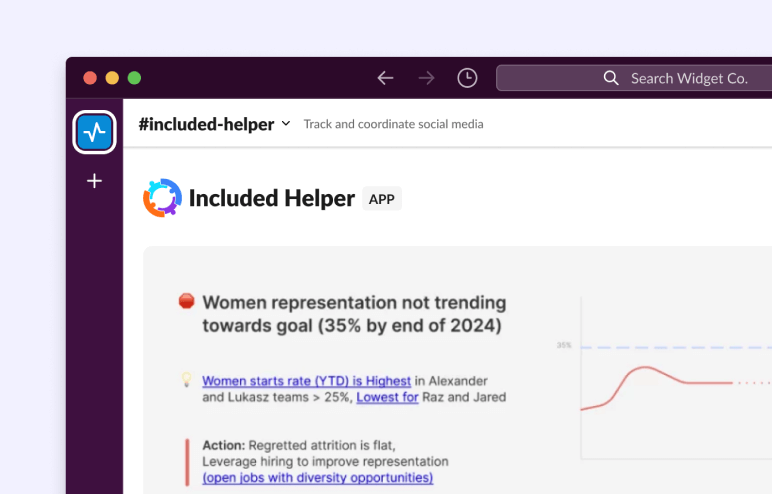The height and width of the screenshot is (494, 772).
Task: Go forward using the right arrow
Action: (427, 78)
